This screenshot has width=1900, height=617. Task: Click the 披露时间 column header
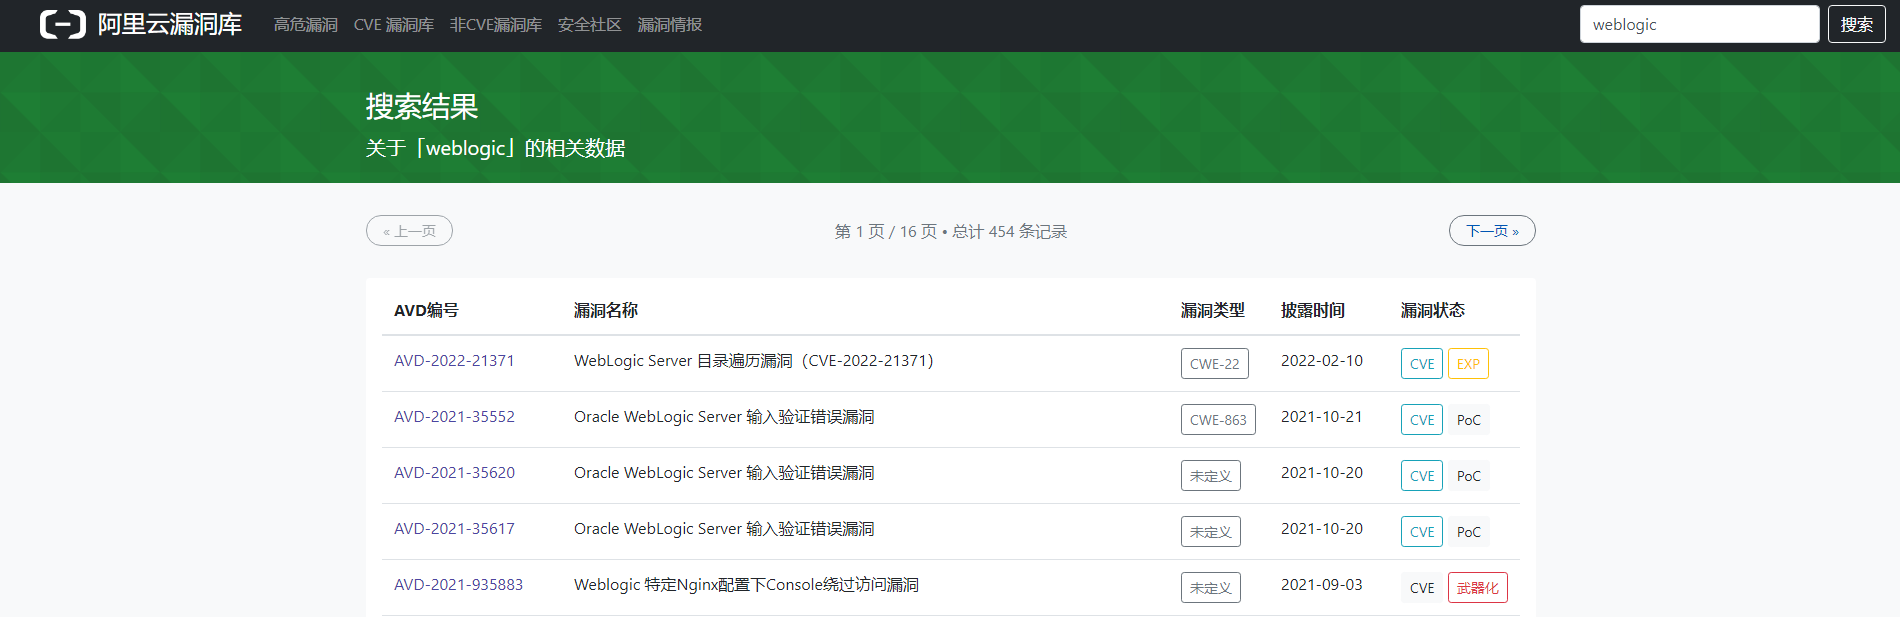[x=1313, y=311]
